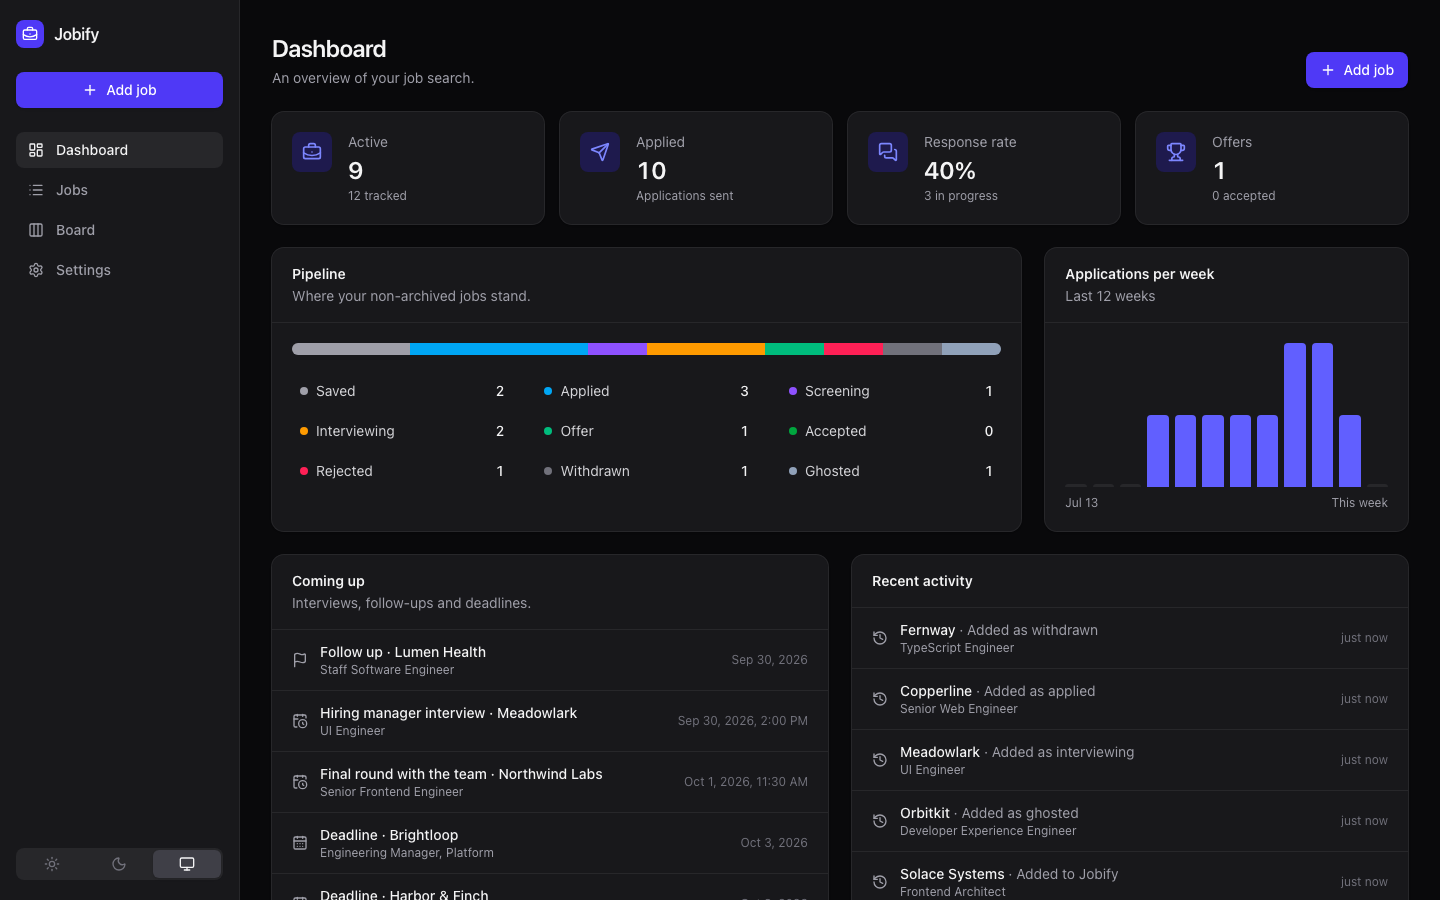
Task: Click the Northwind Labs interview calendar icon
Action: [300, 782]
